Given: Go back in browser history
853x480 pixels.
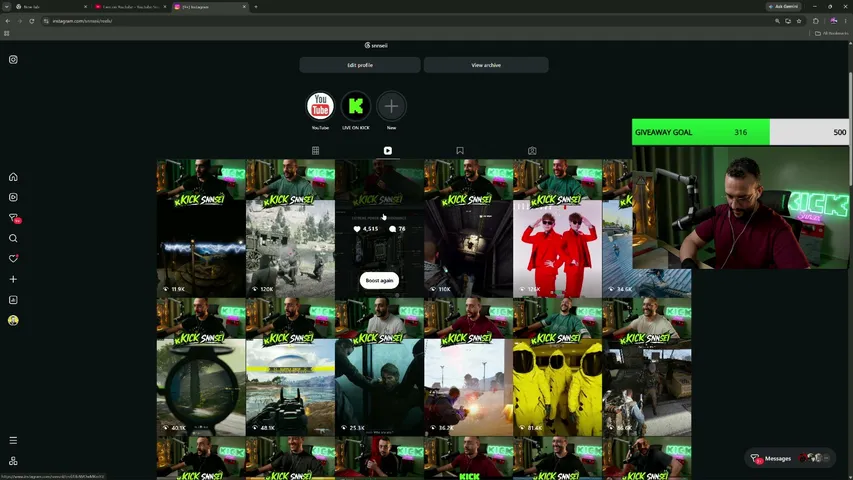Looking at the screenshot, I should point(8,21).
